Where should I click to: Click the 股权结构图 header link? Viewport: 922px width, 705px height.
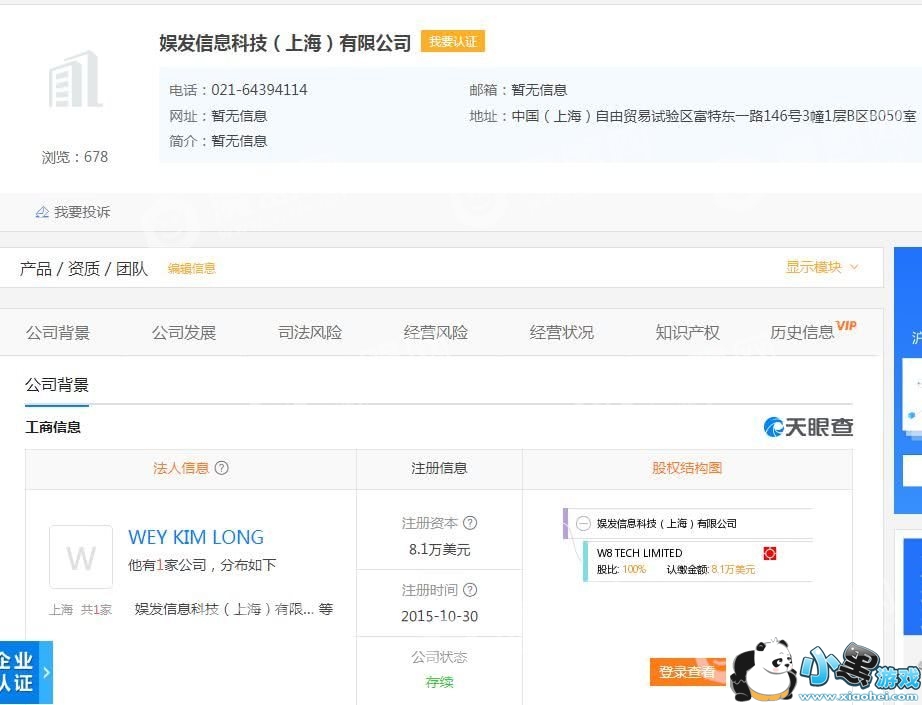(x=686, y=468)
